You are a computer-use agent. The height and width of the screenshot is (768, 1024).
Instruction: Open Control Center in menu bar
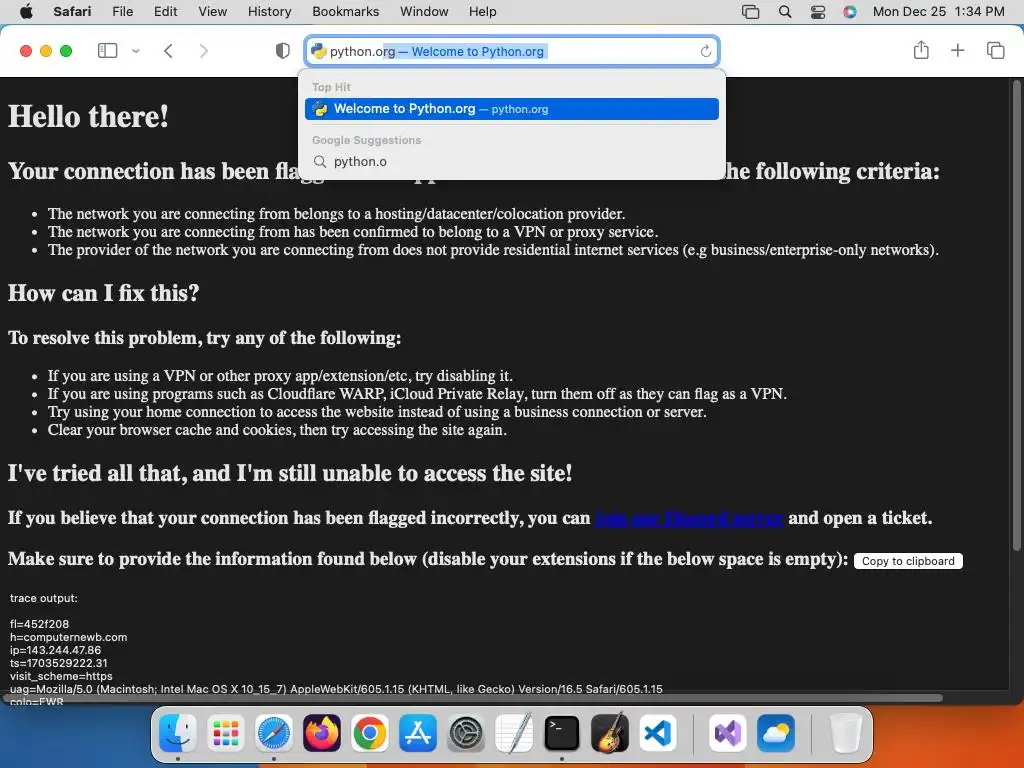(x=818, y=12)
